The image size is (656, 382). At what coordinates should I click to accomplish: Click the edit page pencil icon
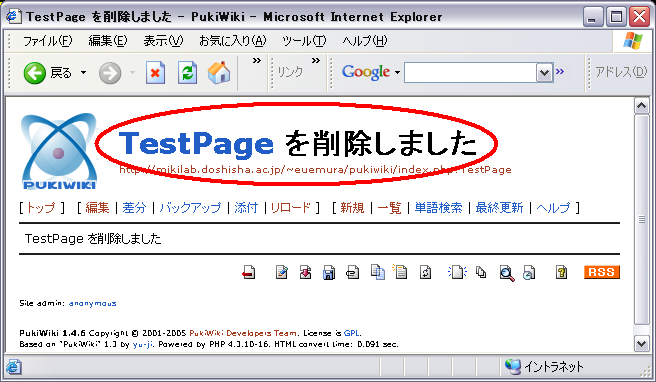[x=282, y=273]
